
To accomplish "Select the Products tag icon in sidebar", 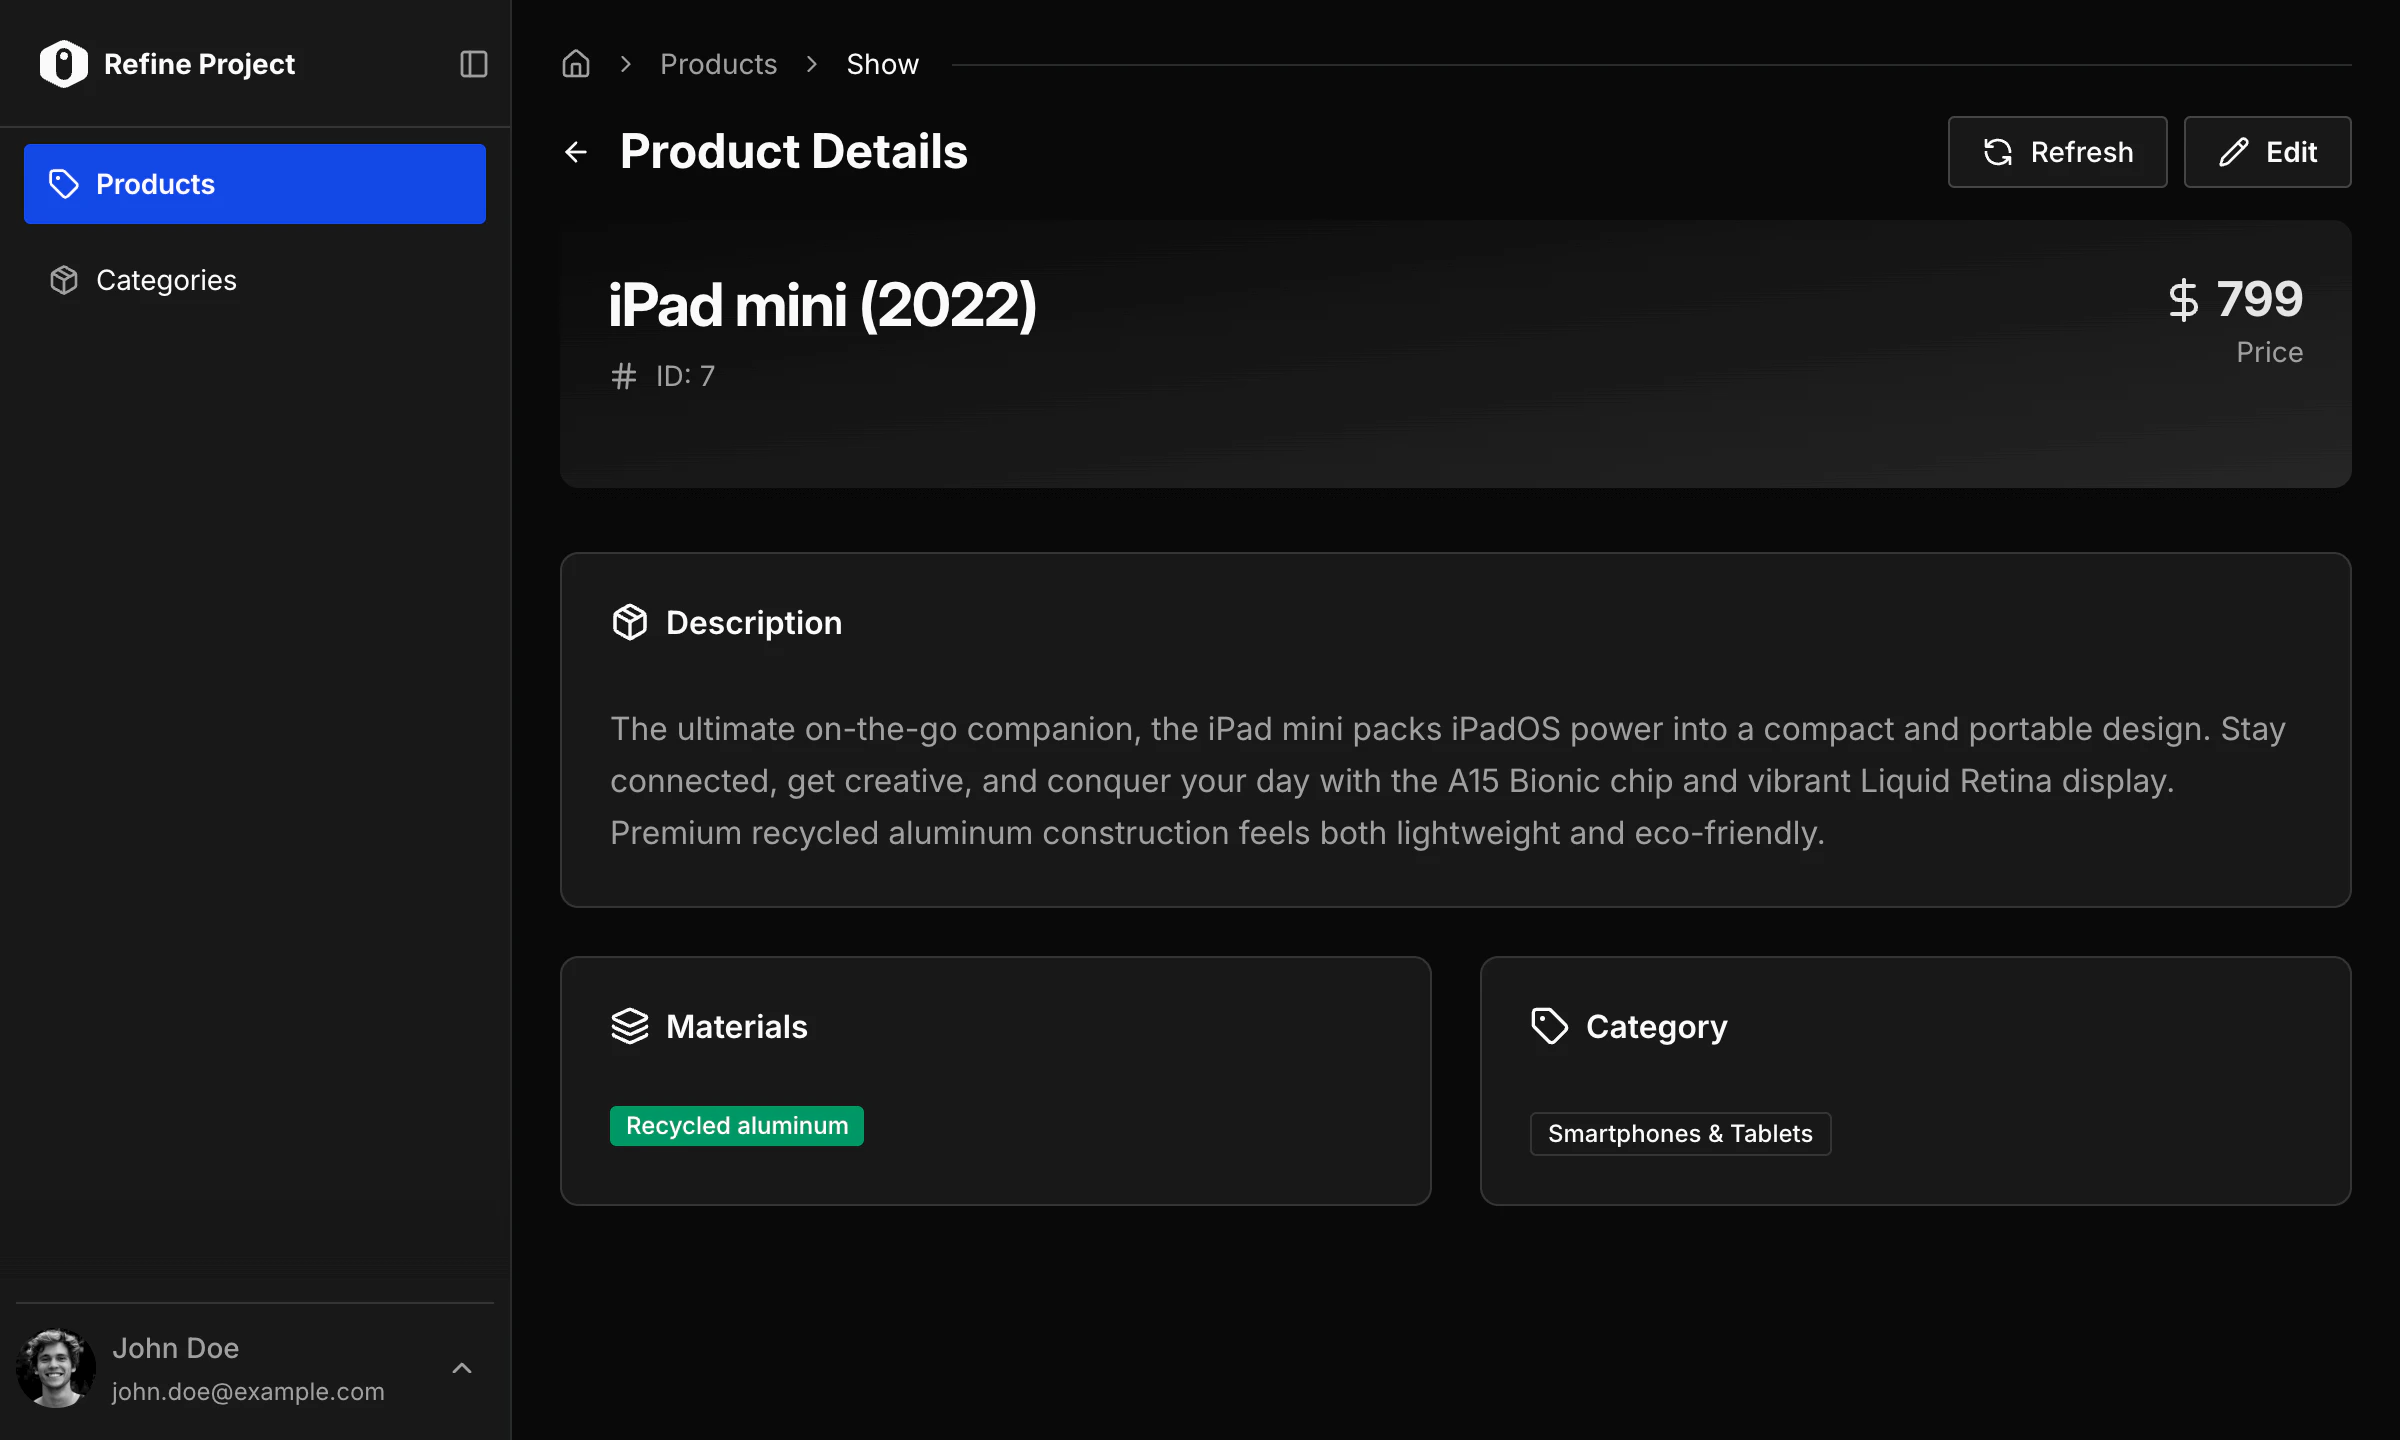I will pos(63,184).
